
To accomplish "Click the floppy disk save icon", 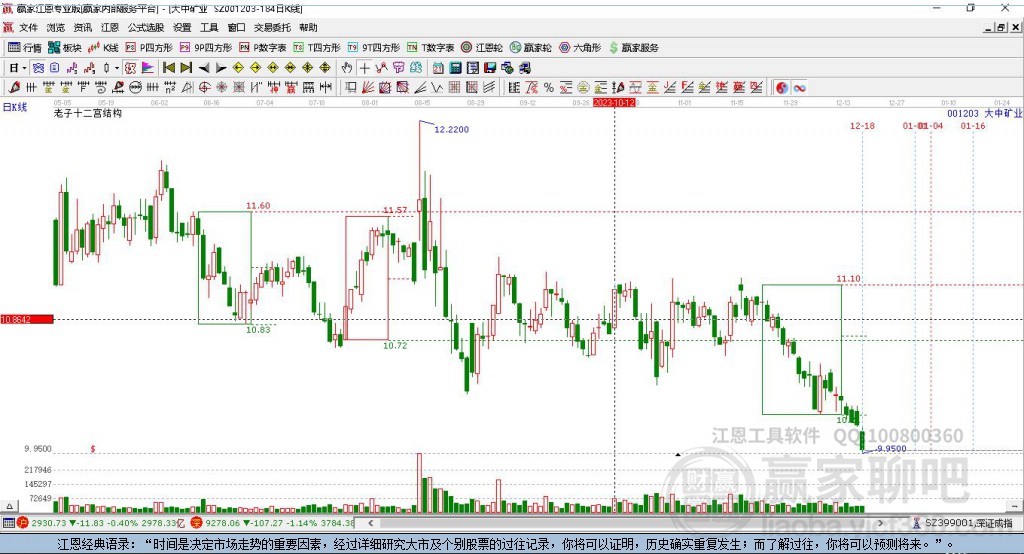I will (490, 68).
